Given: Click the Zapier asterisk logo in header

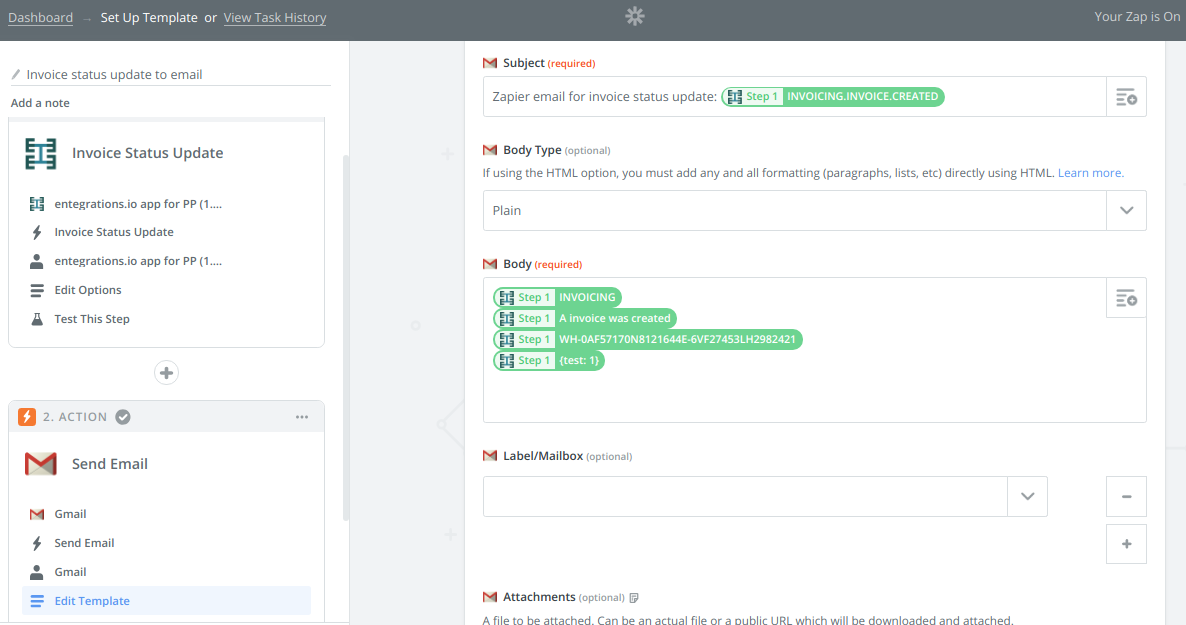Looking at the screenshot, I should point(635,17).
